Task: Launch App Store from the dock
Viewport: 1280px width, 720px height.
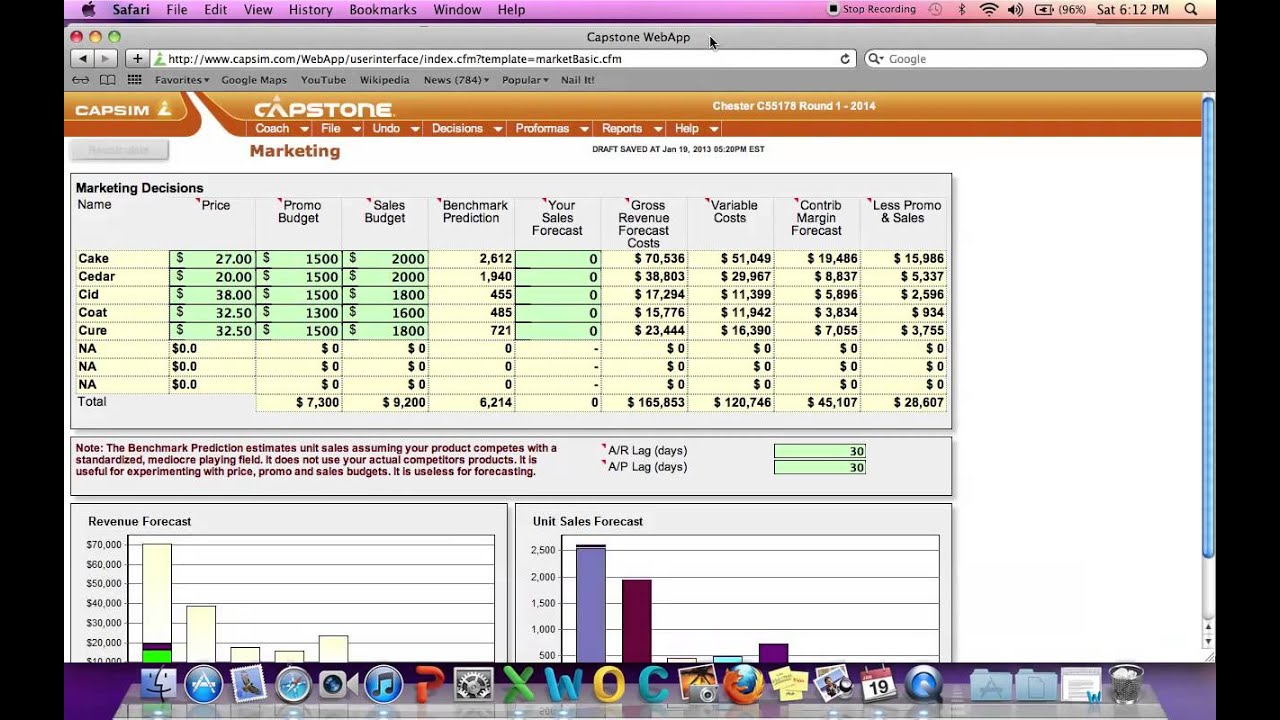Action: click(x=204, y=685)
